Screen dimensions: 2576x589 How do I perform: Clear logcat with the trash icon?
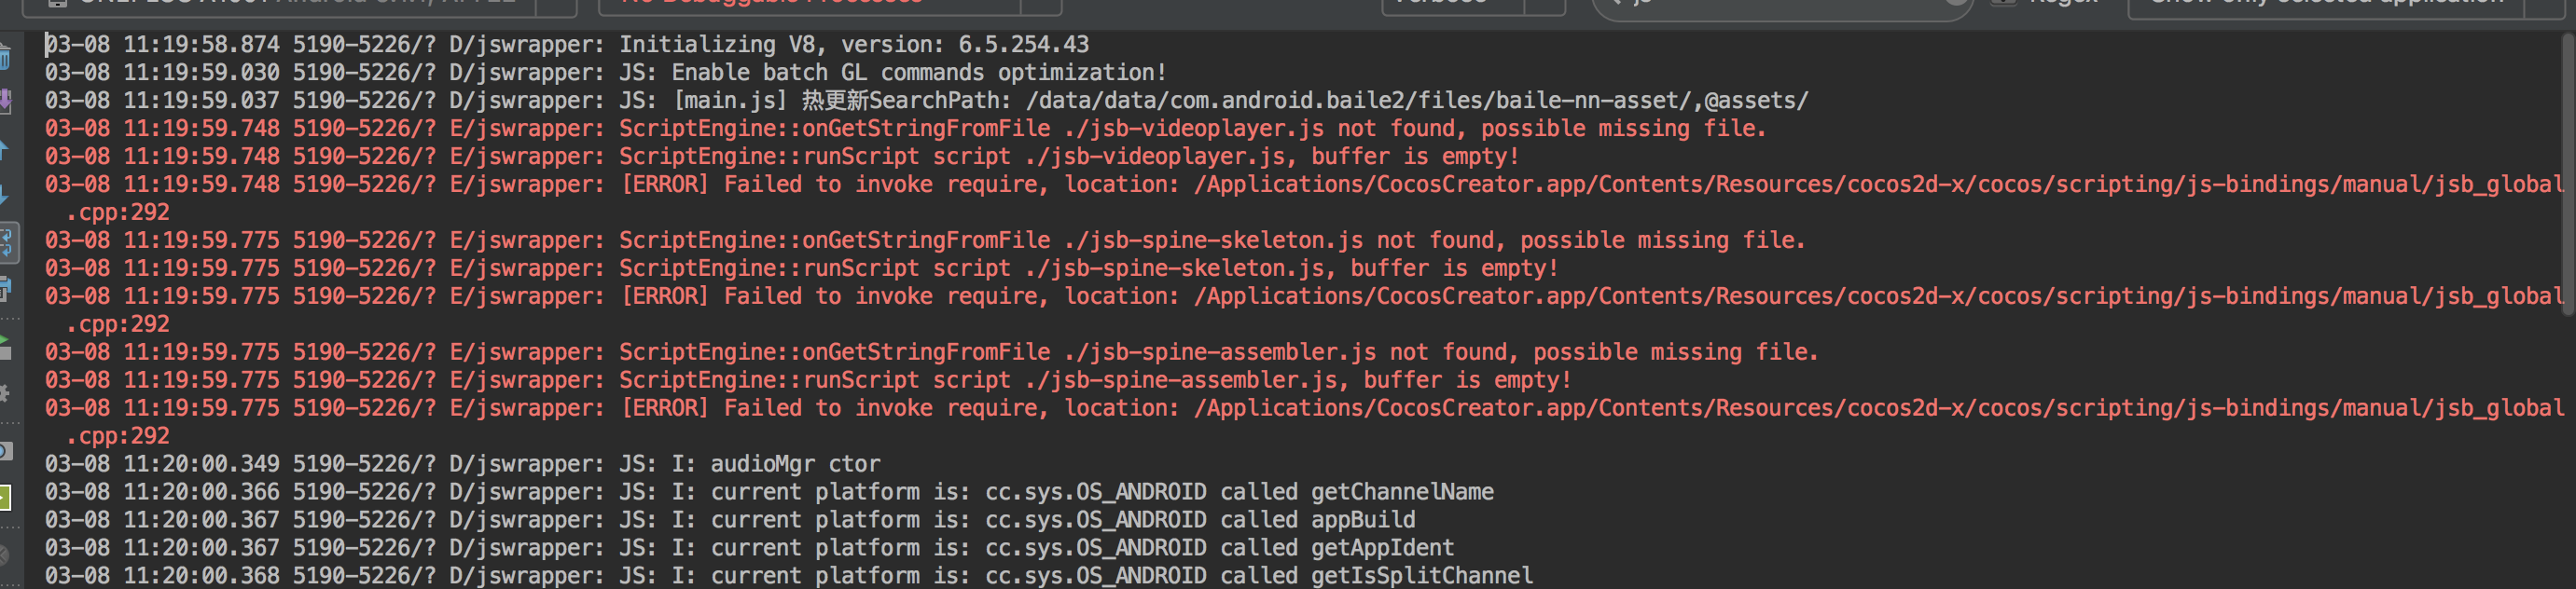(5, 58)
